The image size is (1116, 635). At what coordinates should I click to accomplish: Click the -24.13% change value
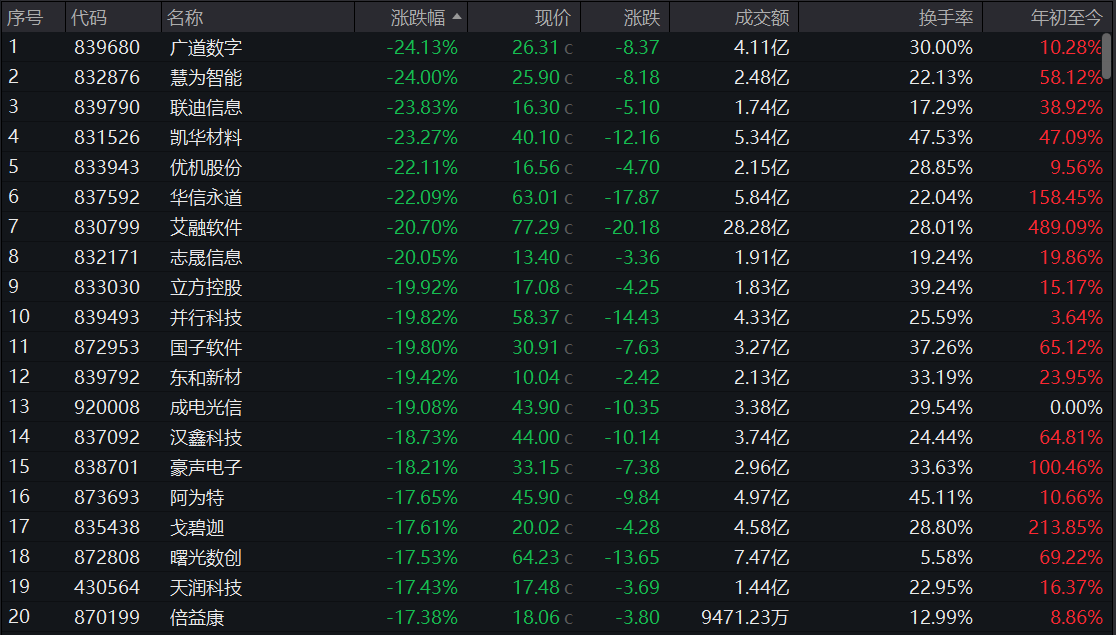coord(422,48)
